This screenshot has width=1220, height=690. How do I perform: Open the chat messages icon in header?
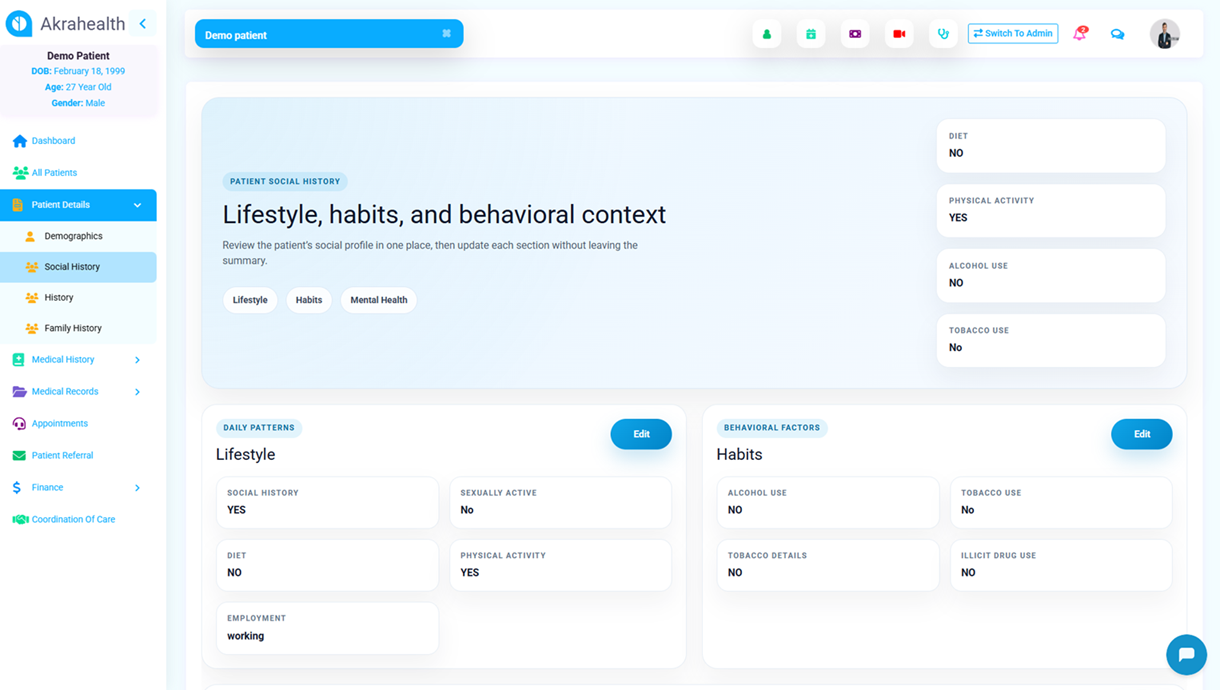1117,34
